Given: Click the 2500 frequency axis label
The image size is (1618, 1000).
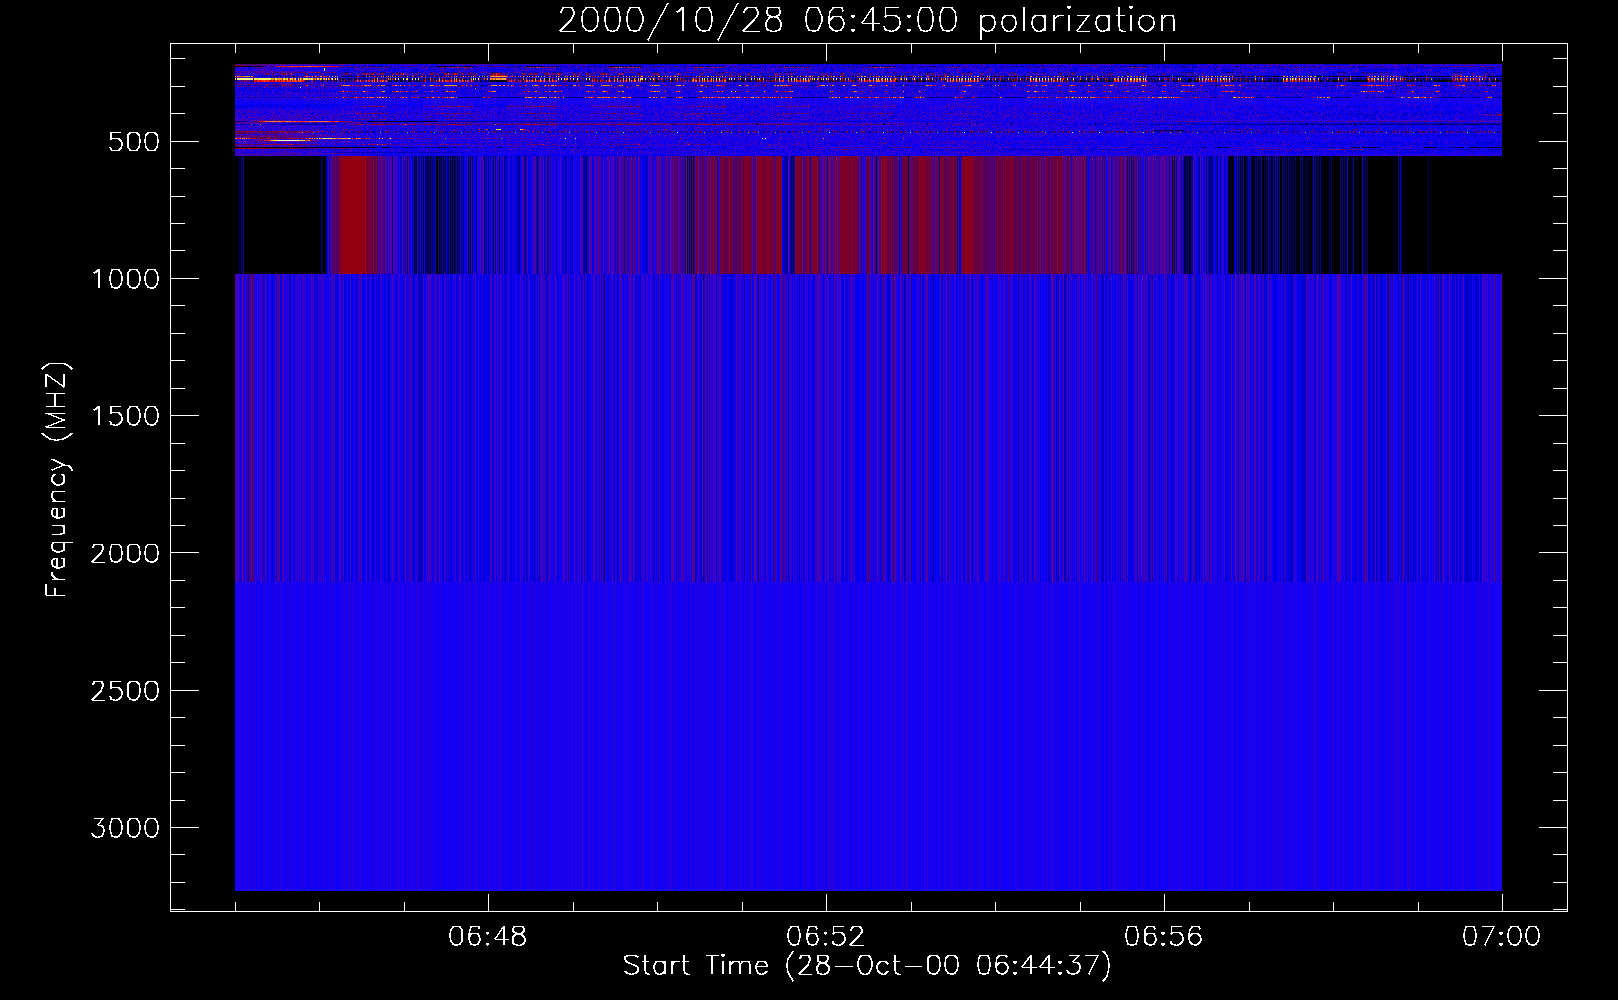Looking at the screenshot, I should coord(125,691).
